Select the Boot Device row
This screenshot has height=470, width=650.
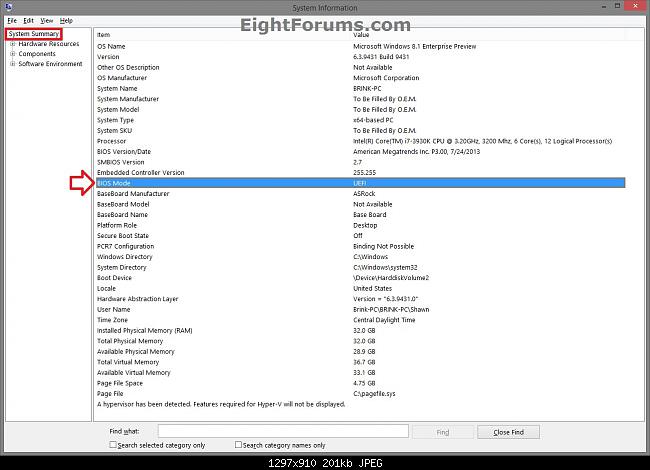[x=360, y=278]
